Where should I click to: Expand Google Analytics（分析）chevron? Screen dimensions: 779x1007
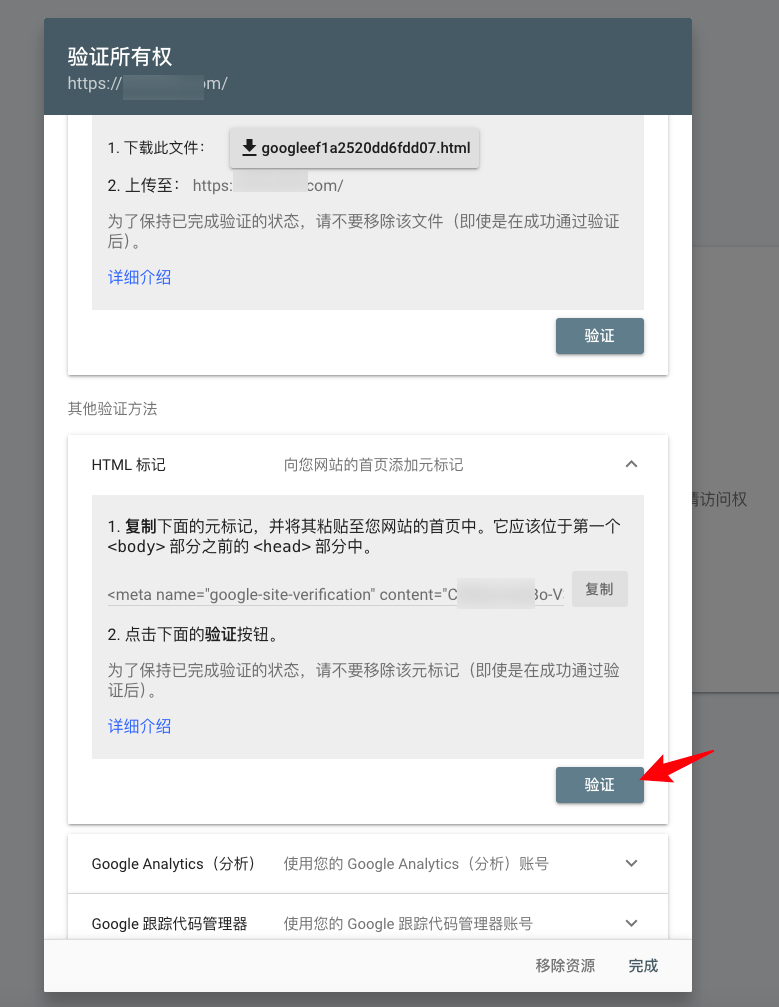[x=631, y=863]
